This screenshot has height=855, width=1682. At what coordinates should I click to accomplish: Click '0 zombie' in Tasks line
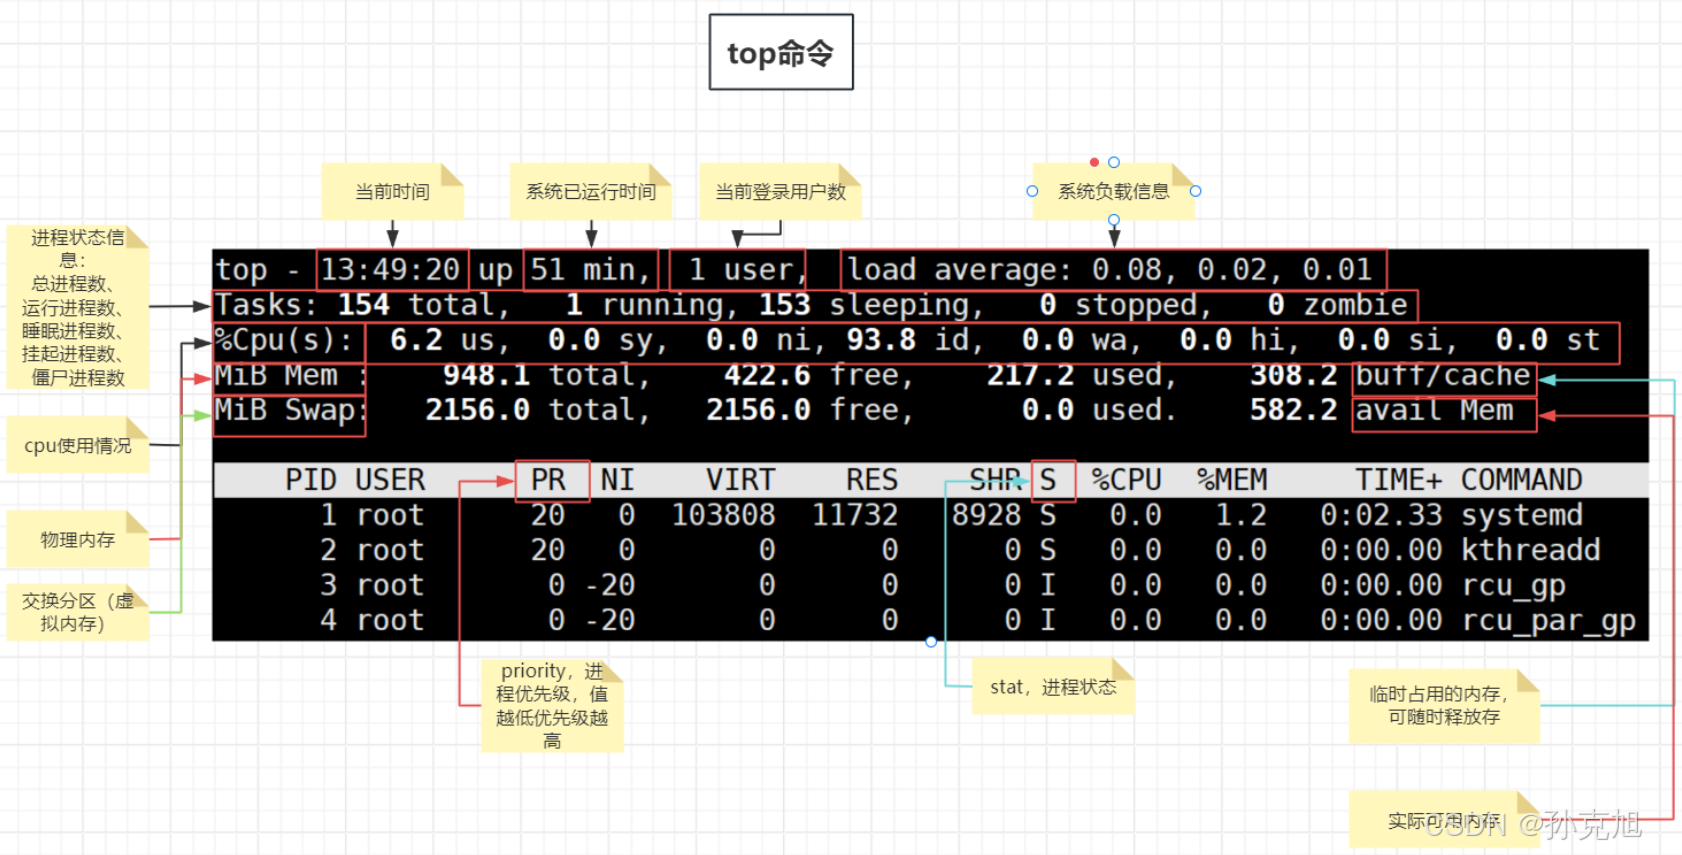1337,305
